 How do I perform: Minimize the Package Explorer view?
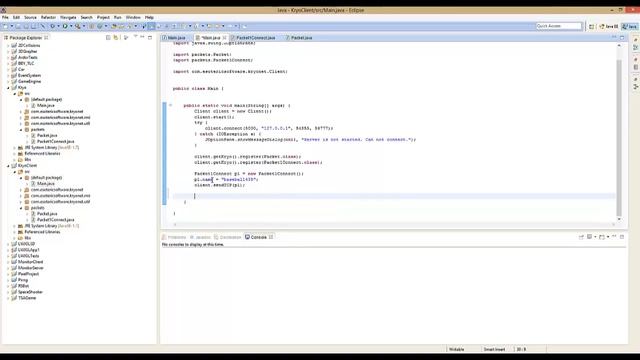point(142,37)
